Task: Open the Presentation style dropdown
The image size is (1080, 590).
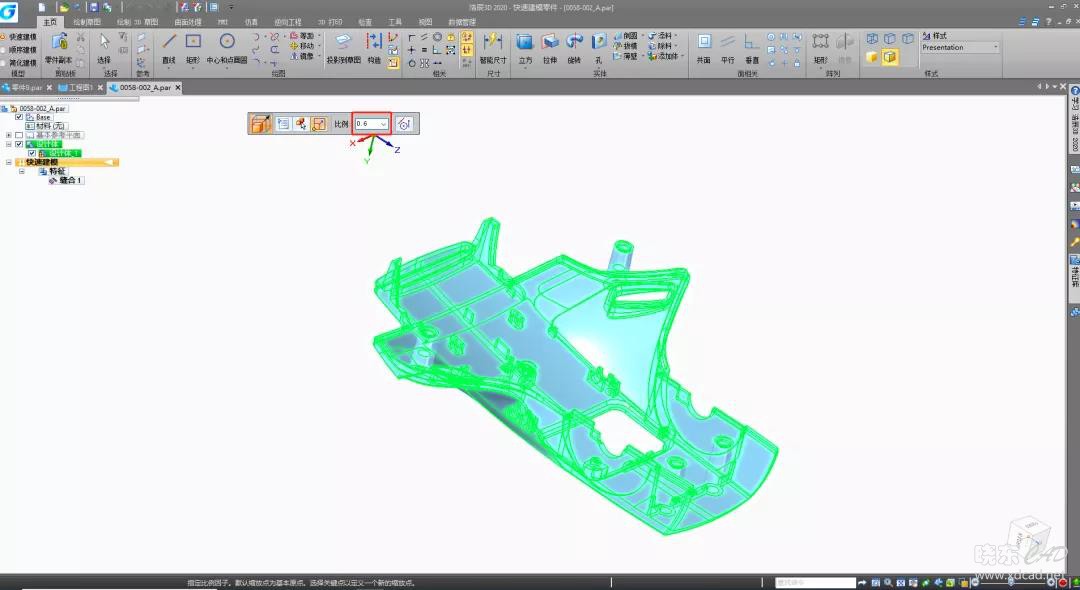Action: [995, 47]
